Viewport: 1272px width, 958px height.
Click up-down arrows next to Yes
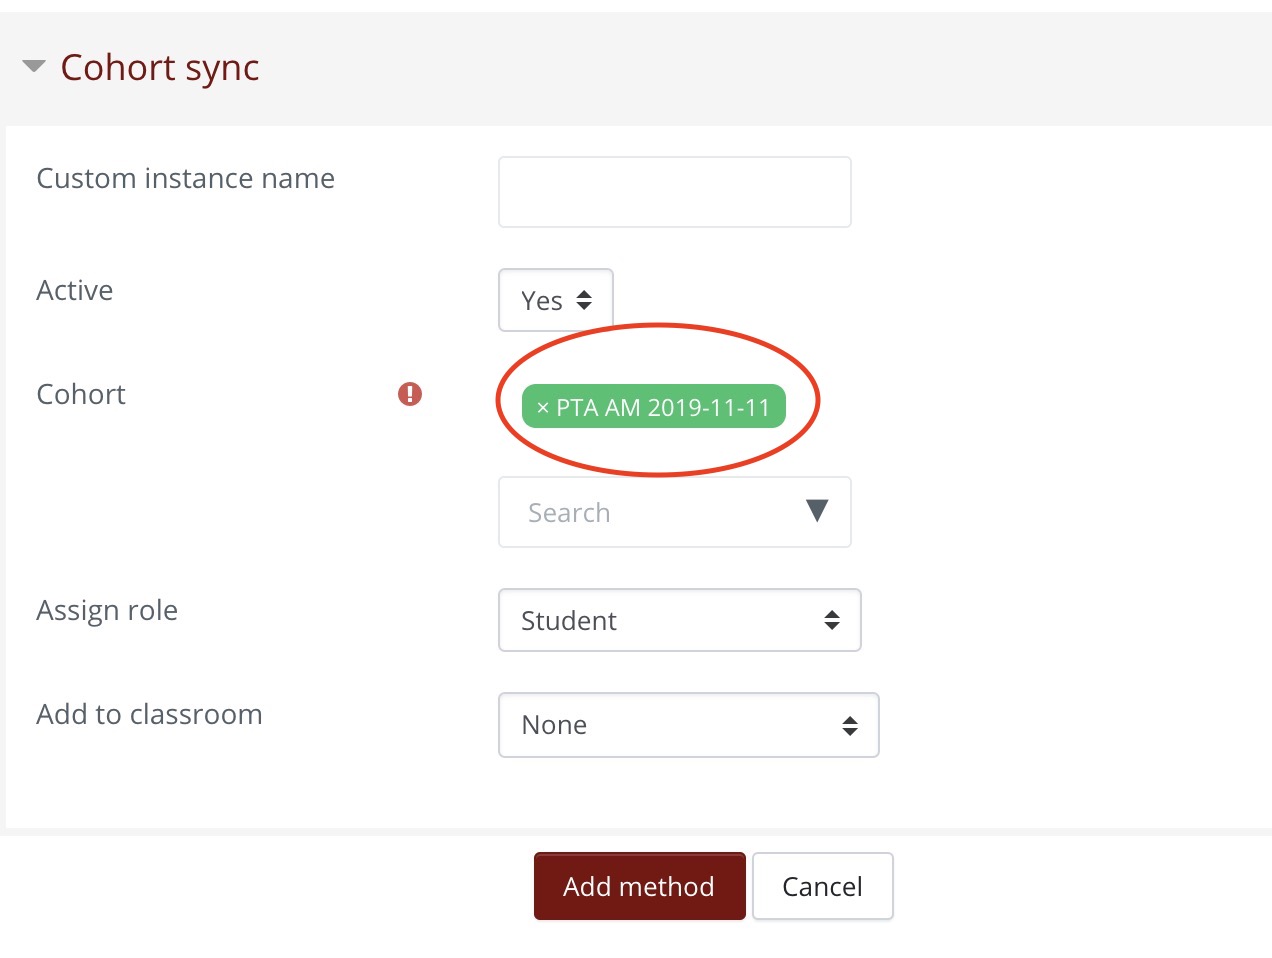(x=584, y=300)
